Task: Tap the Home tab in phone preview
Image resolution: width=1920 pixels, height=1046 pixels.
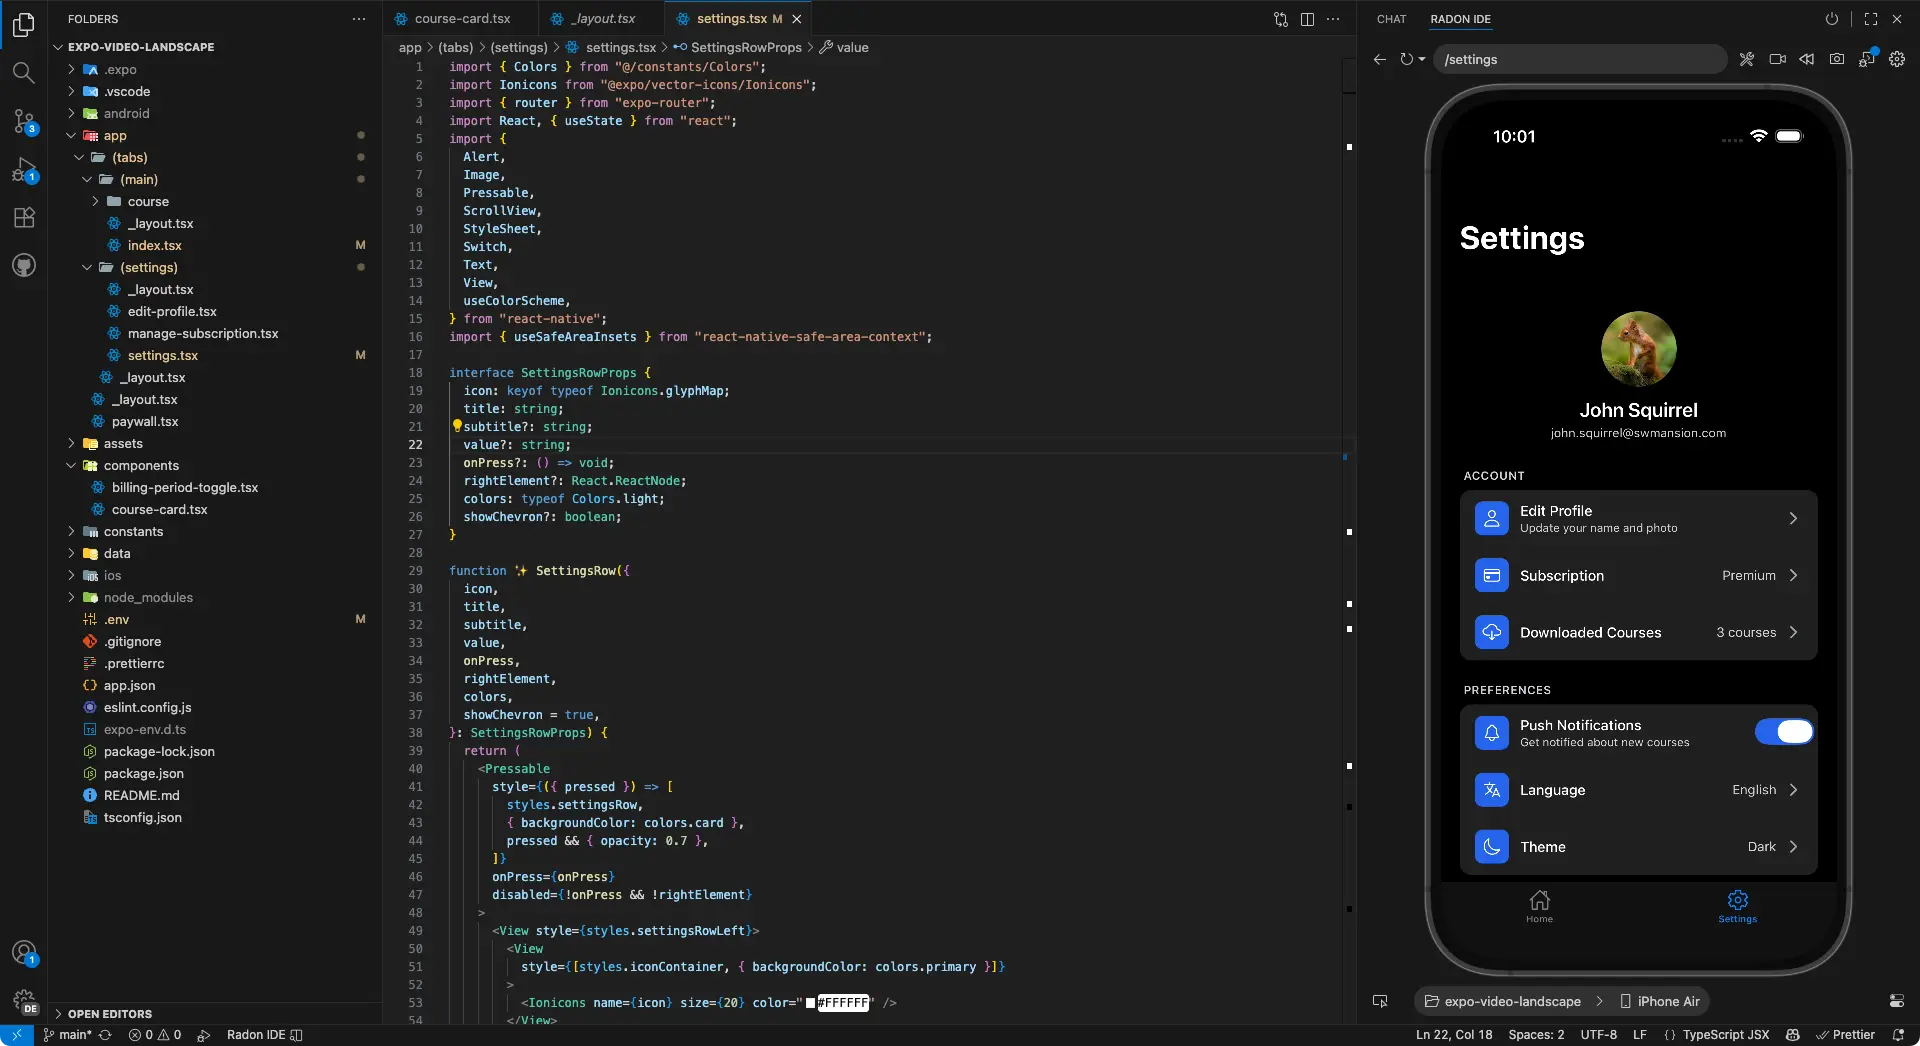Action: tap(1539, 906)
